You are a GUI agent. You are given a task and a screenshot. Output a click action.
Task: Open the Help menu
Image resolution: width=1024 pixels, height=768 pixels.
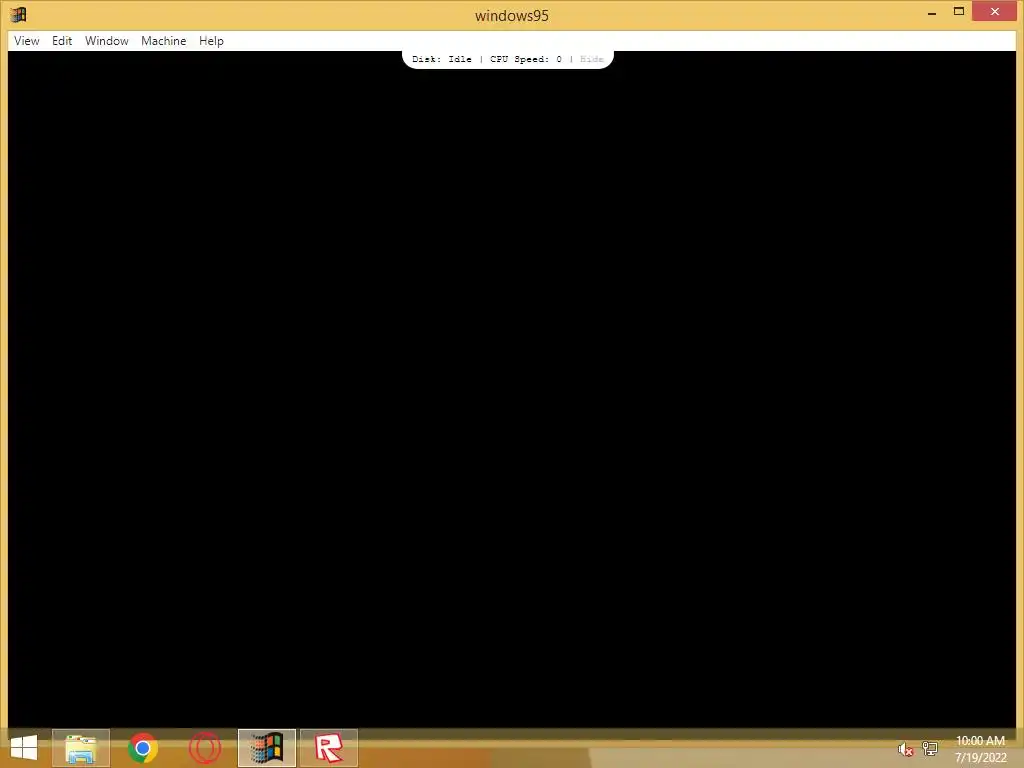[x=211, y=40]
